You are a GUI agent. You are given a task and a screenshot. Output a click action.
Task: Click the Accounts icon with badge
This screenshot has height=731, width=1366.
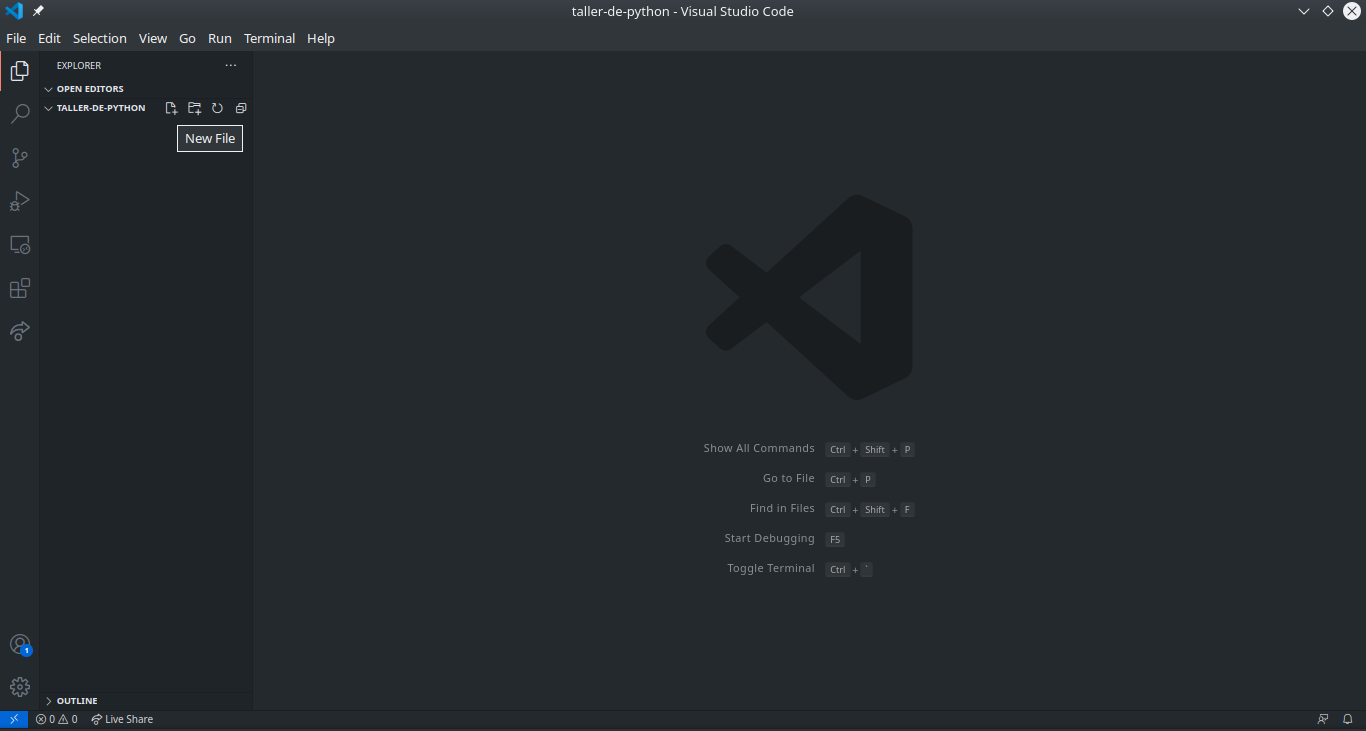pyautogui.click(x=19, y=645)
